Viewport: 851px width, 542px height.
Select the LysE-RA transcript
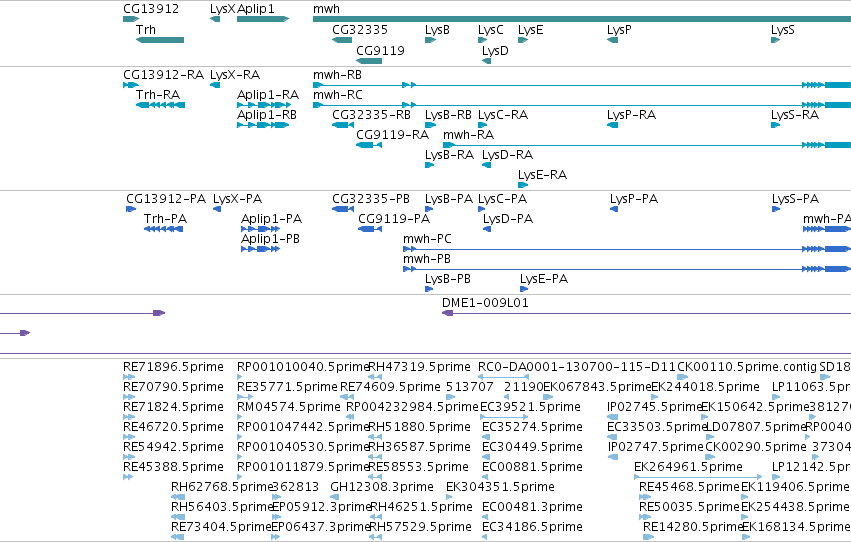[523, 185]
